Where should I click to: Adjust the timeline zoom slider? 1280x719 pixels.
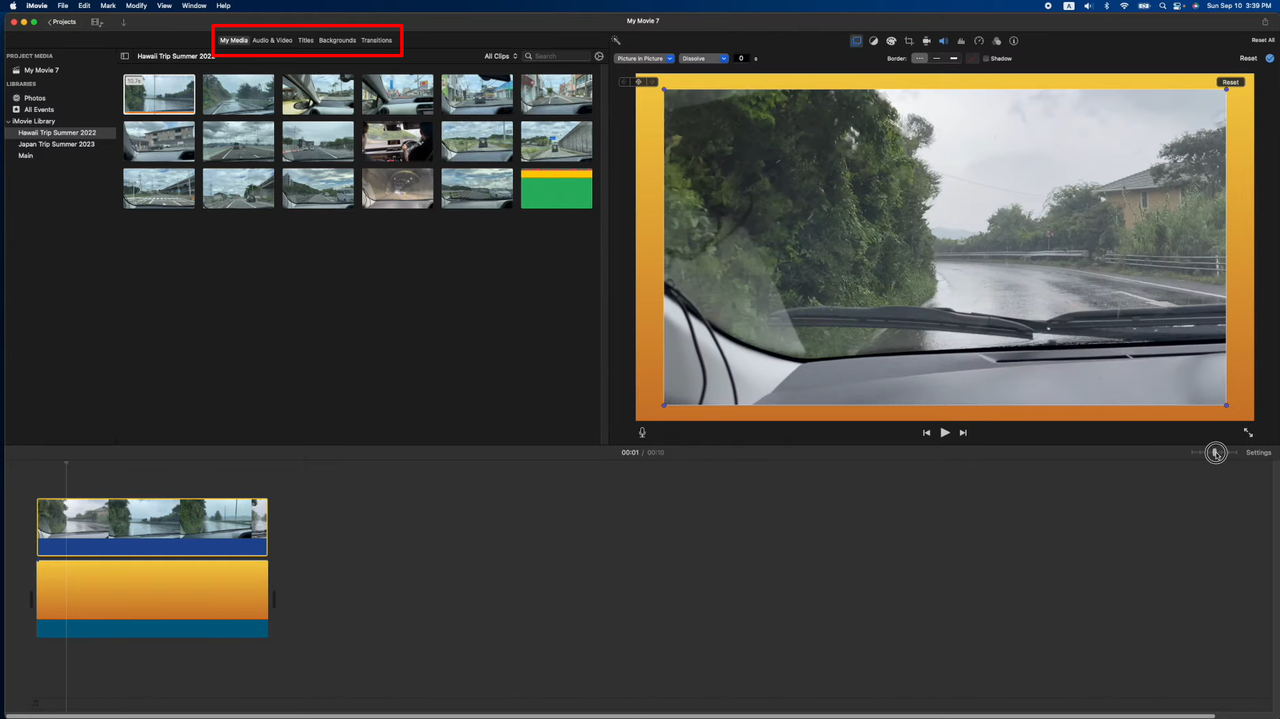(1214, 453)
